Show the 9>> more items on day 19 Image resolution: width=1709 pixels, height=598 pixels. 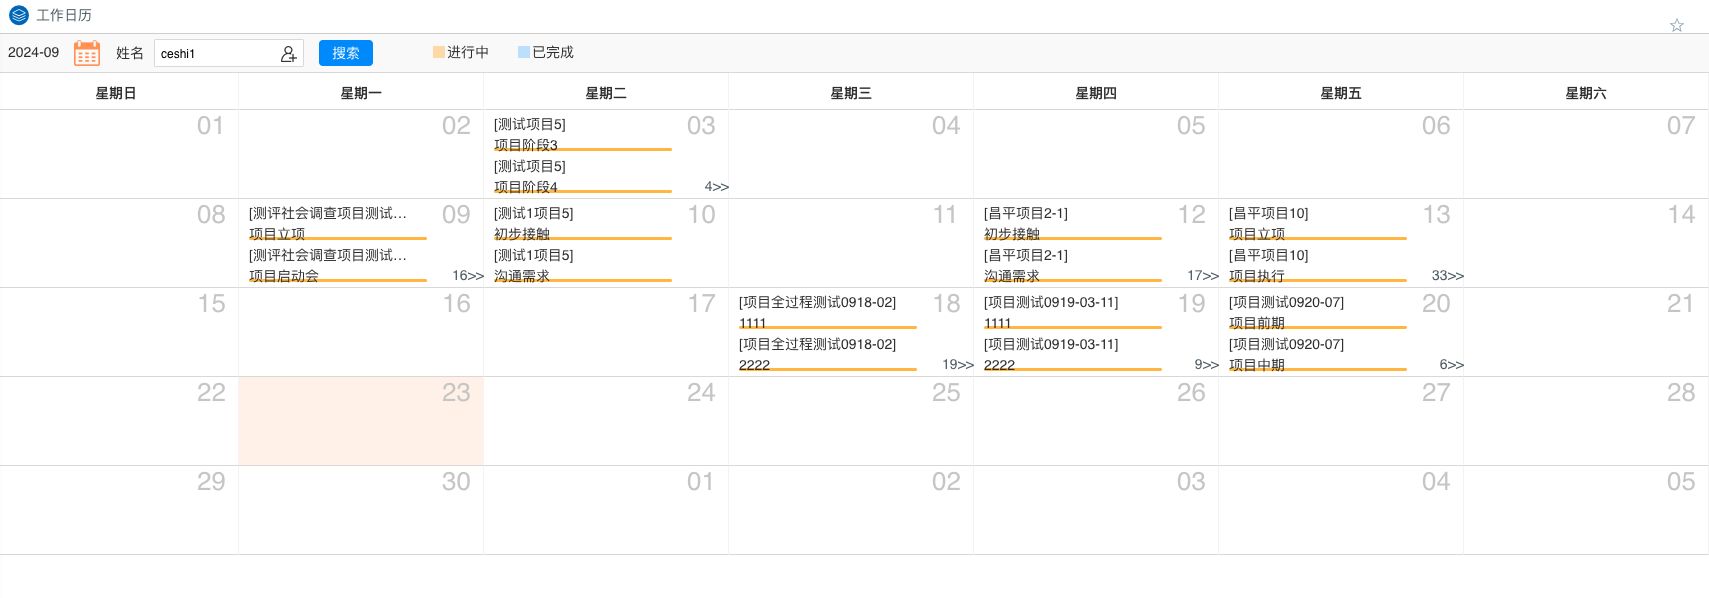1206,365
